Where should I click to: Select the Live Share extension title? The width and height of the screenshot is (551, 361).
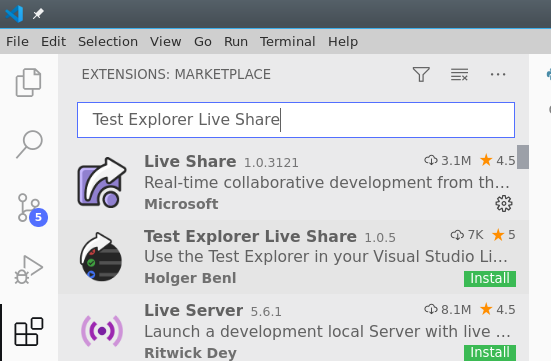click(190, 161)
